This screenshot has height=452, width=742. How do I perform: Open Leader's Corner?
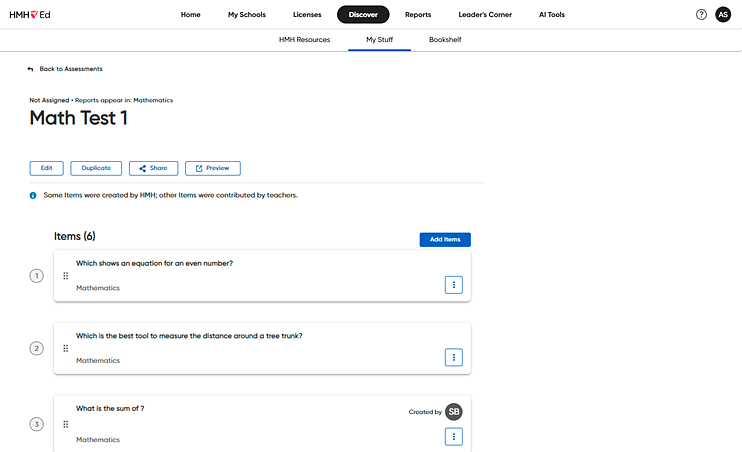(x=485, y=15)
